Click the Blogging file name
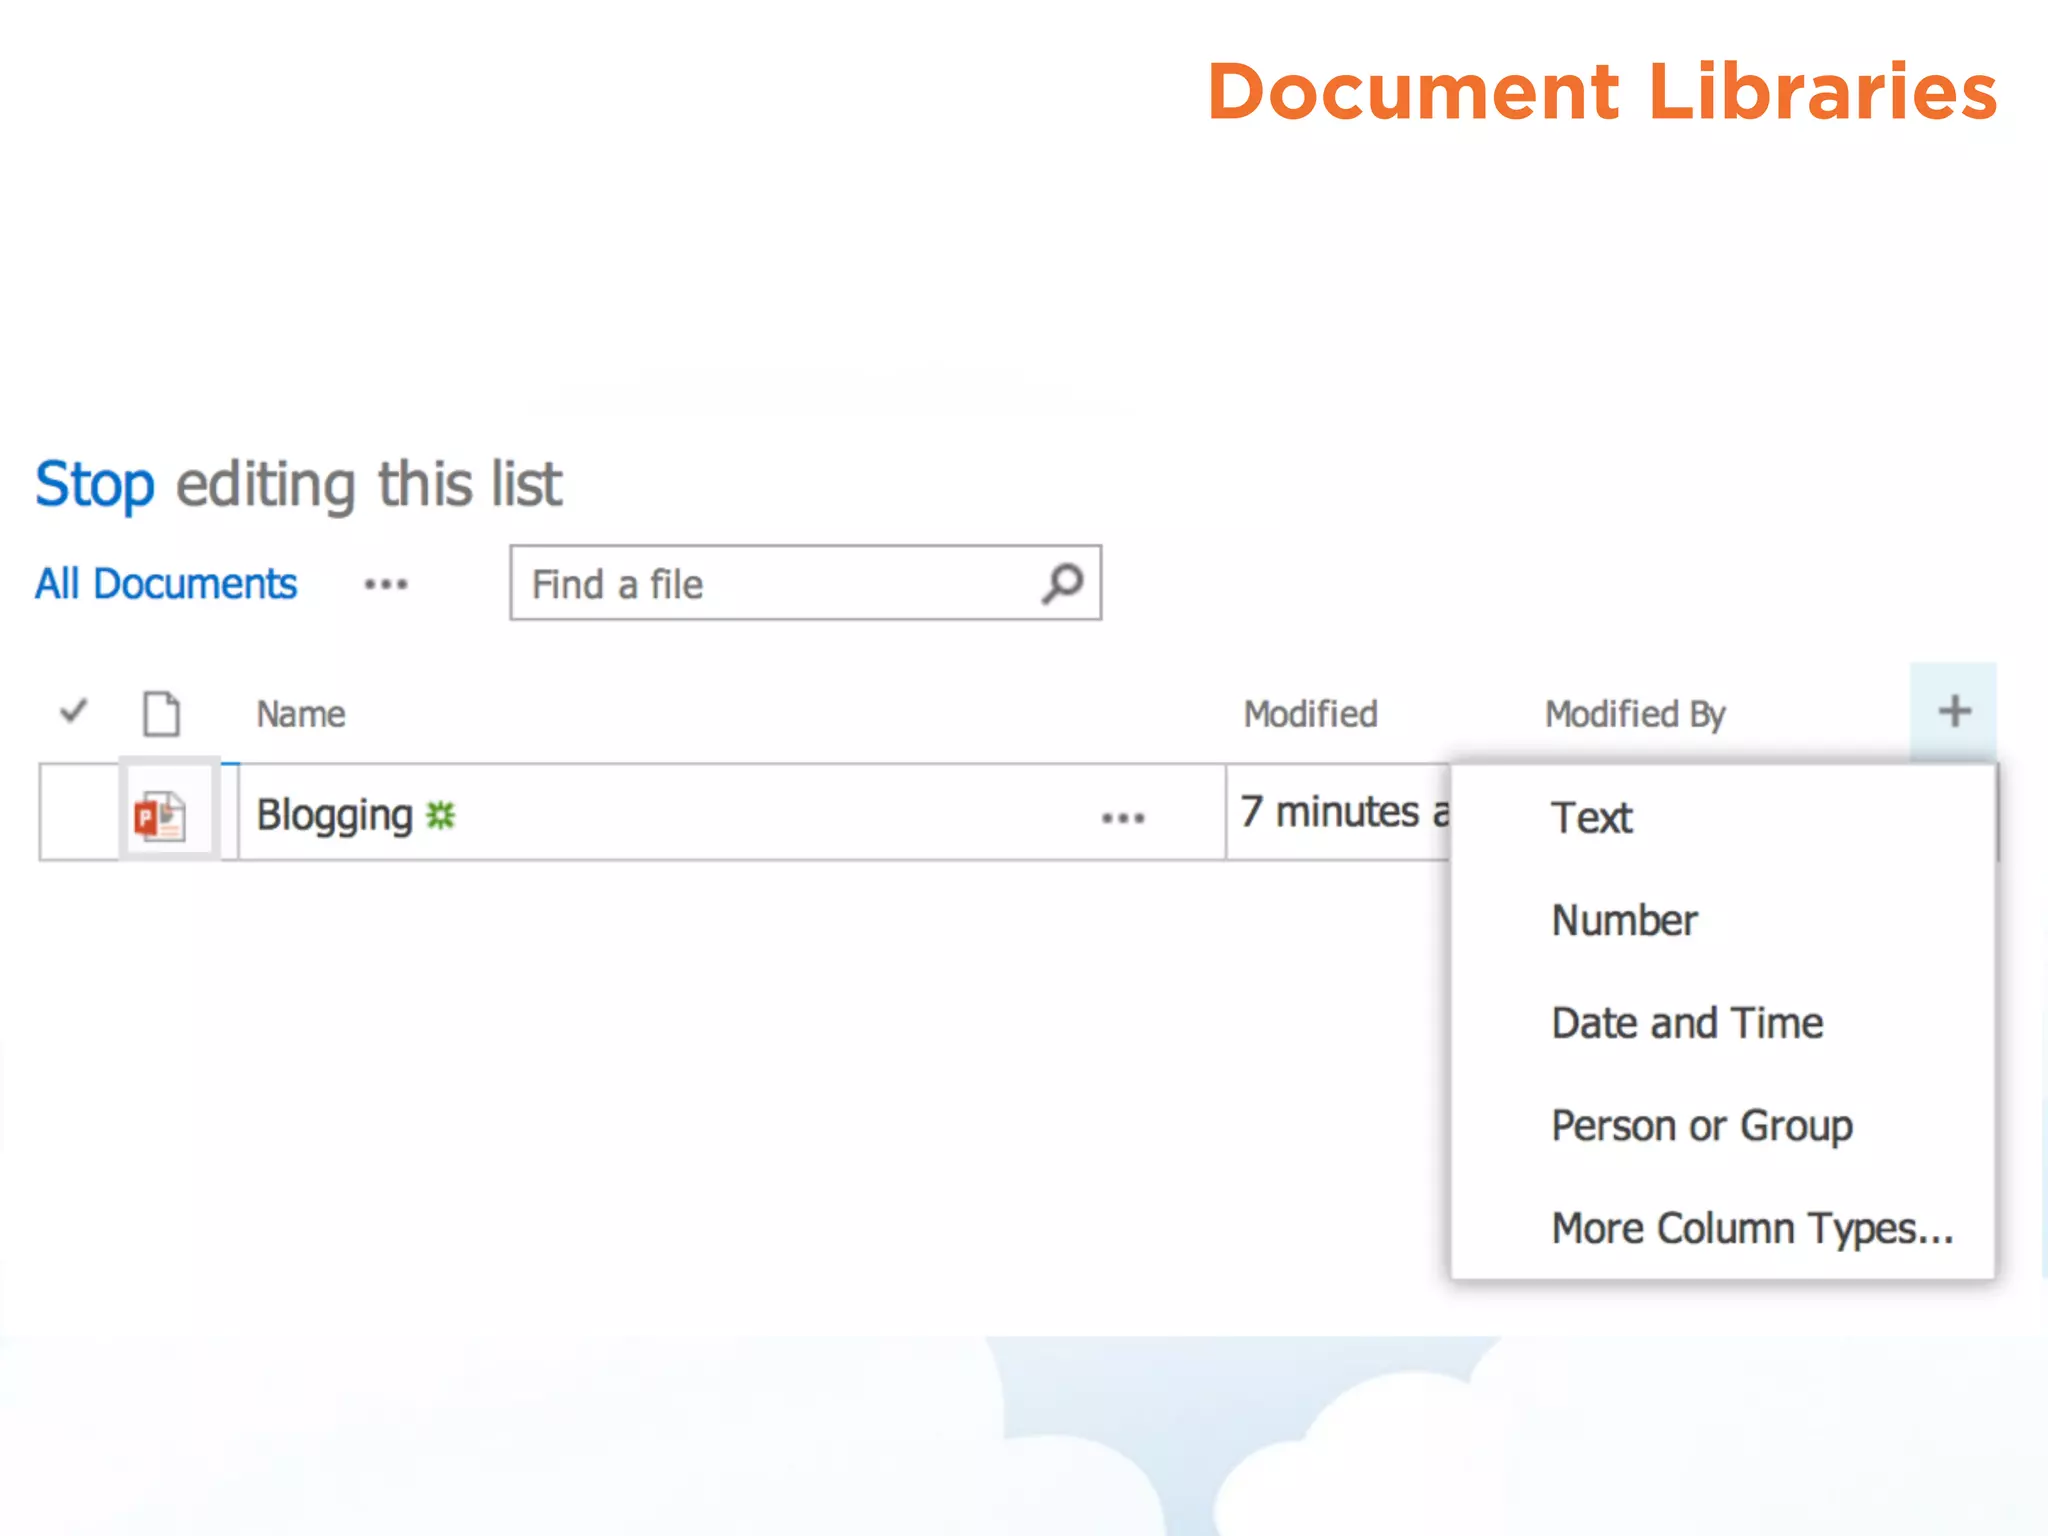The width and height of the screenshot is (2048, 1536). (x=334, y=815)
